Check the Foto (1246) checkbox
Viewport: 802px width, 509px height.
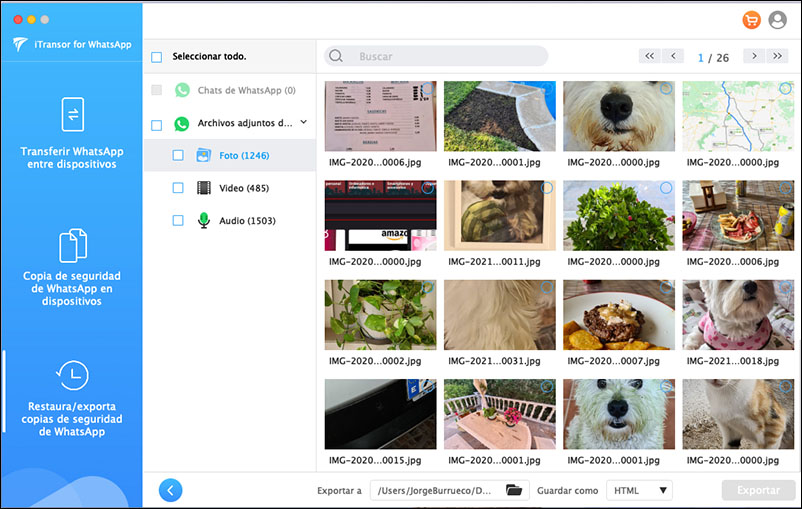178,155
